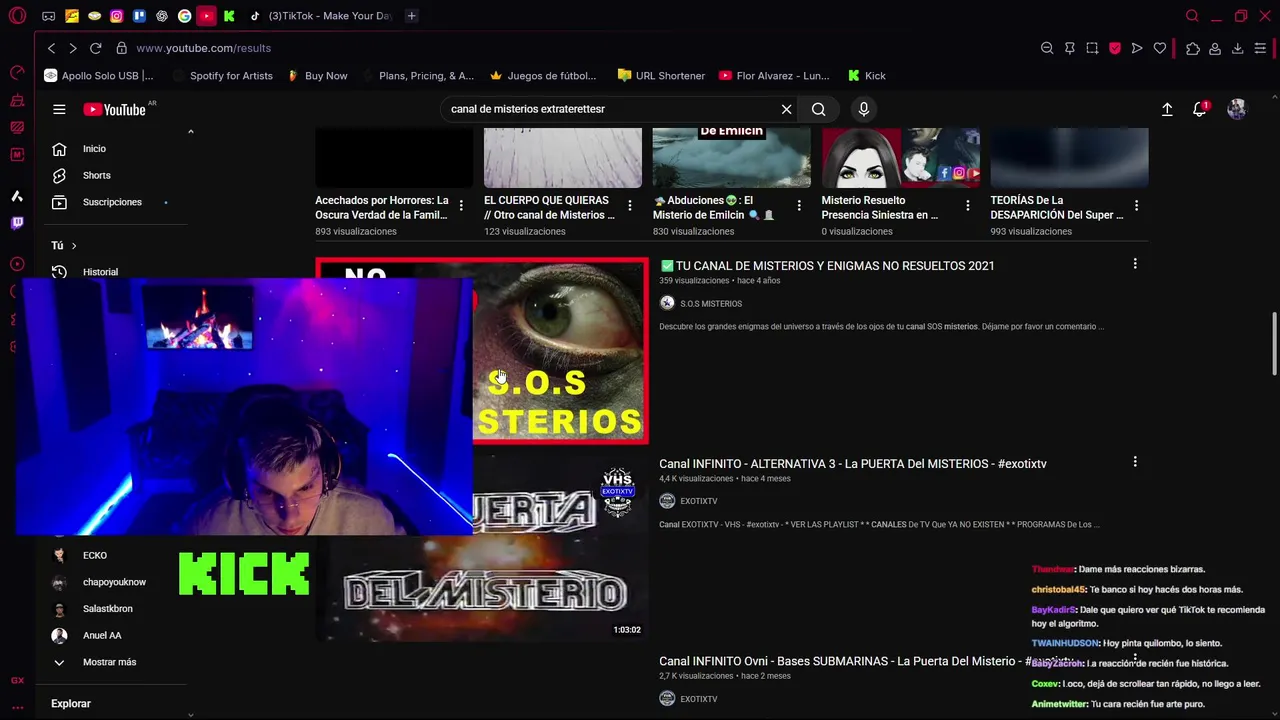Open the Misterio Resuelto short thumbnail

pyautogui.click(x=901, y=158)
